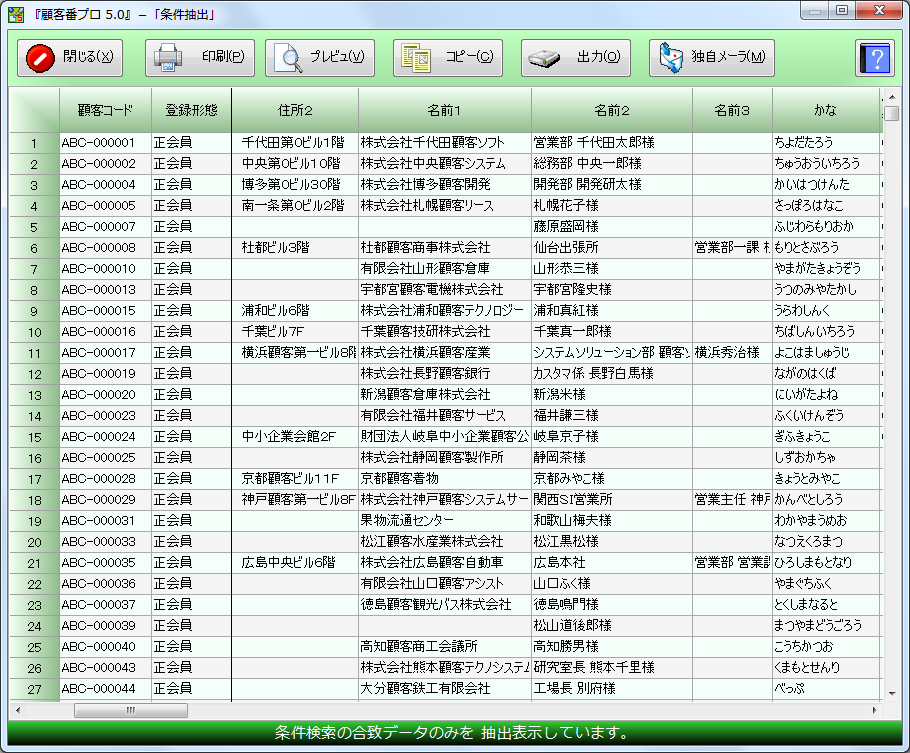Select the 登録形態 column header
Screen dimensions: 910x753
point(191,110)
